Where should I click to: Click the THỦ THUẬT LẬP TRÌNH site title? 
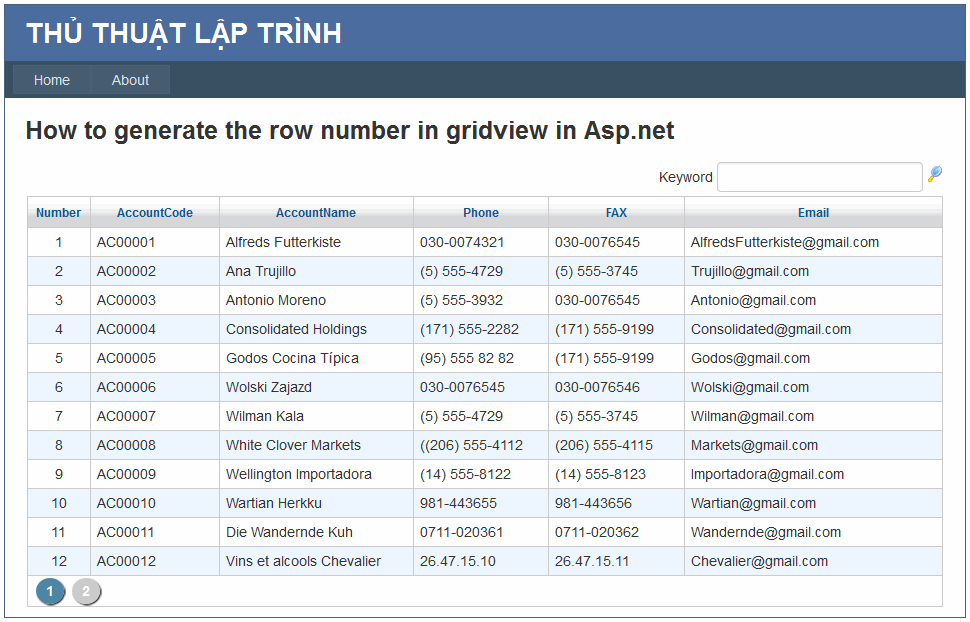[185, 33]
